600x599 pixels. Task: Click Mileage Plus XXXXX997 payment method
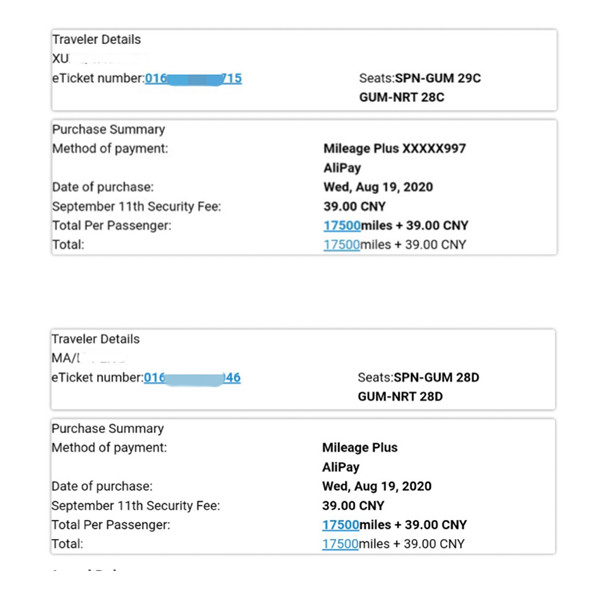pos(394,149)
